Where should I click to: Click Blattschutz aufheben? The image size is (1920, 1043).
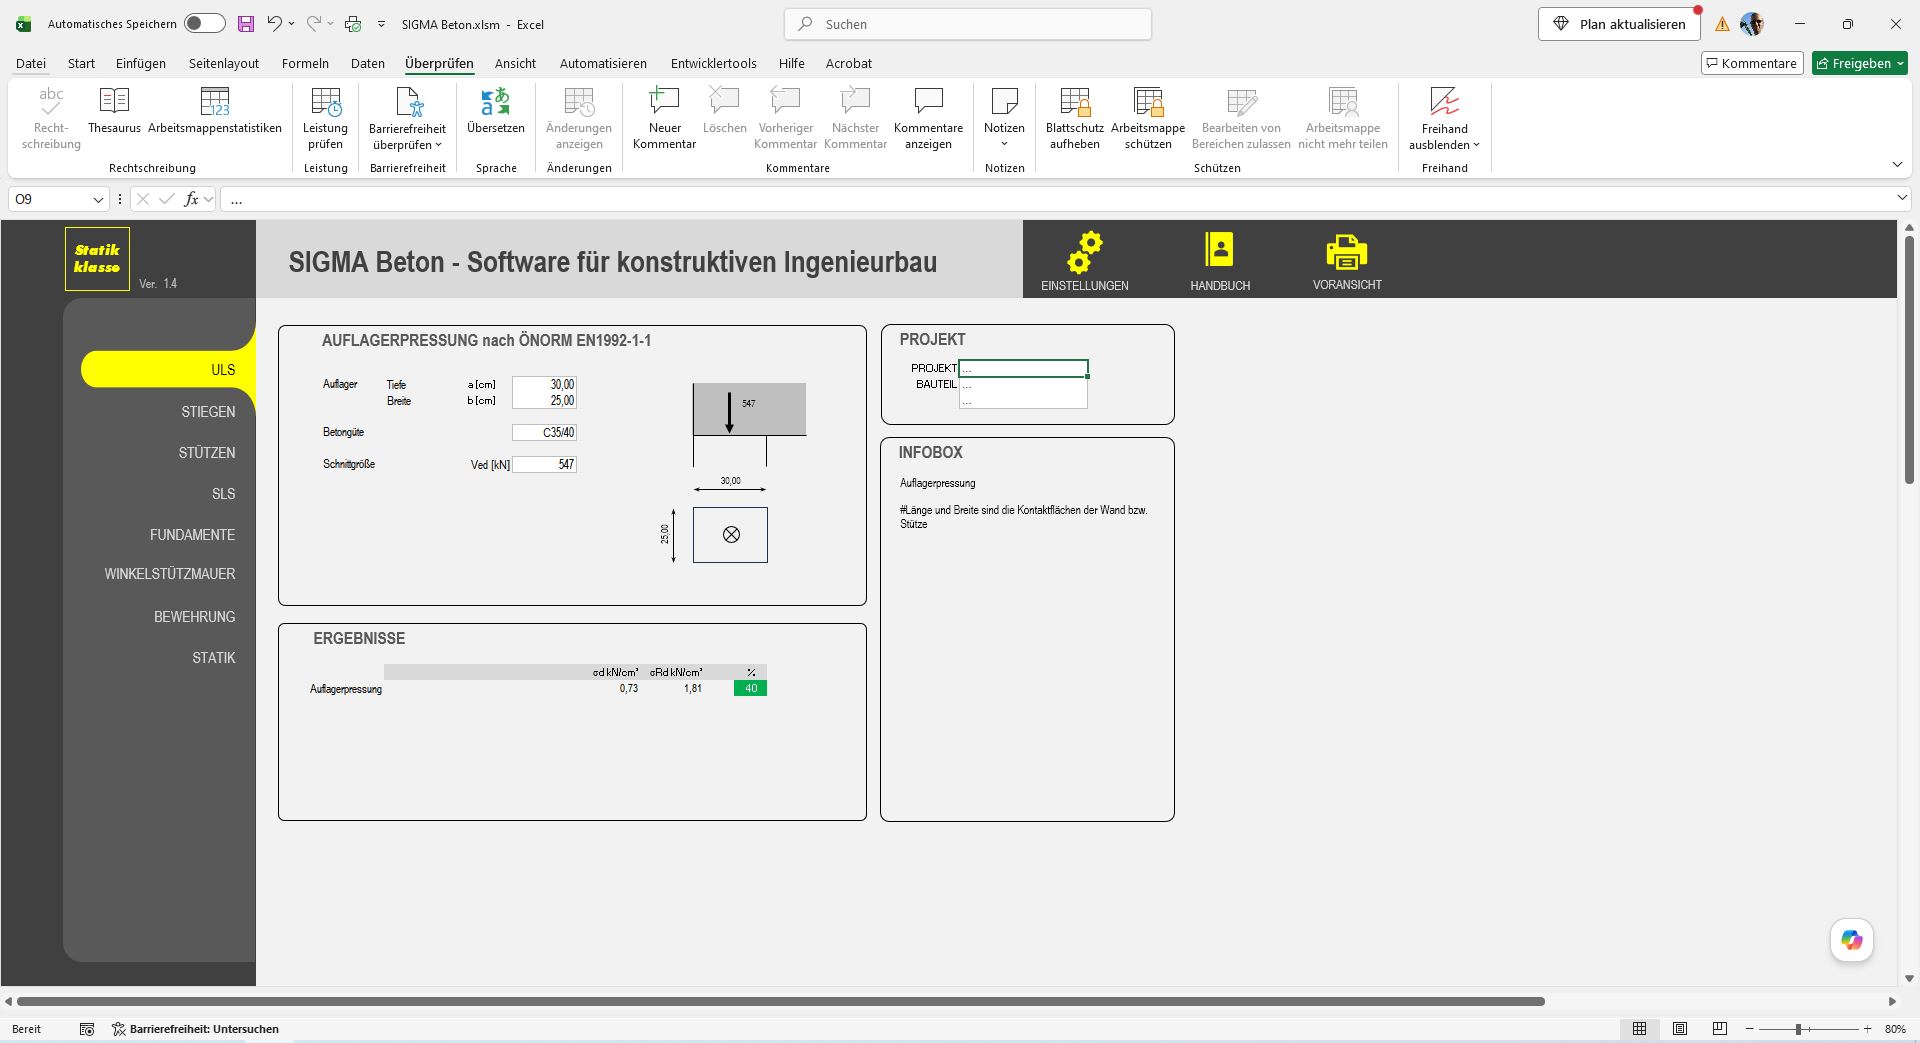tap(1075, 118)
